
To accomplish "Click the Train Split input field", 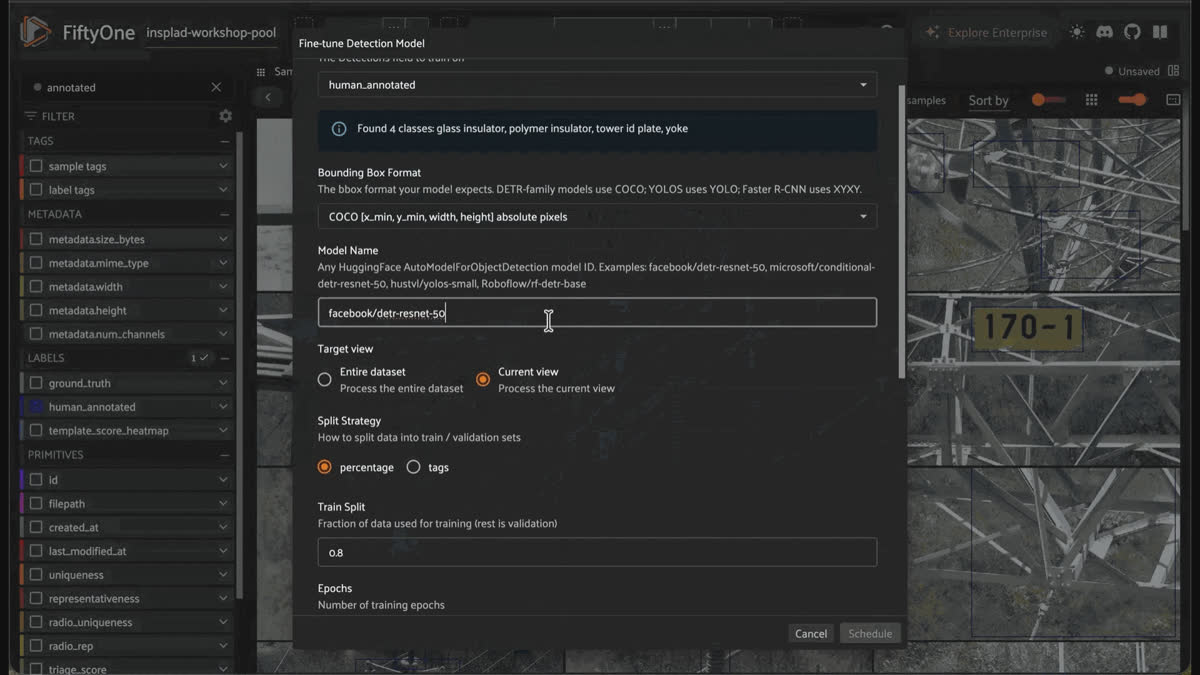I will (597, 552).
